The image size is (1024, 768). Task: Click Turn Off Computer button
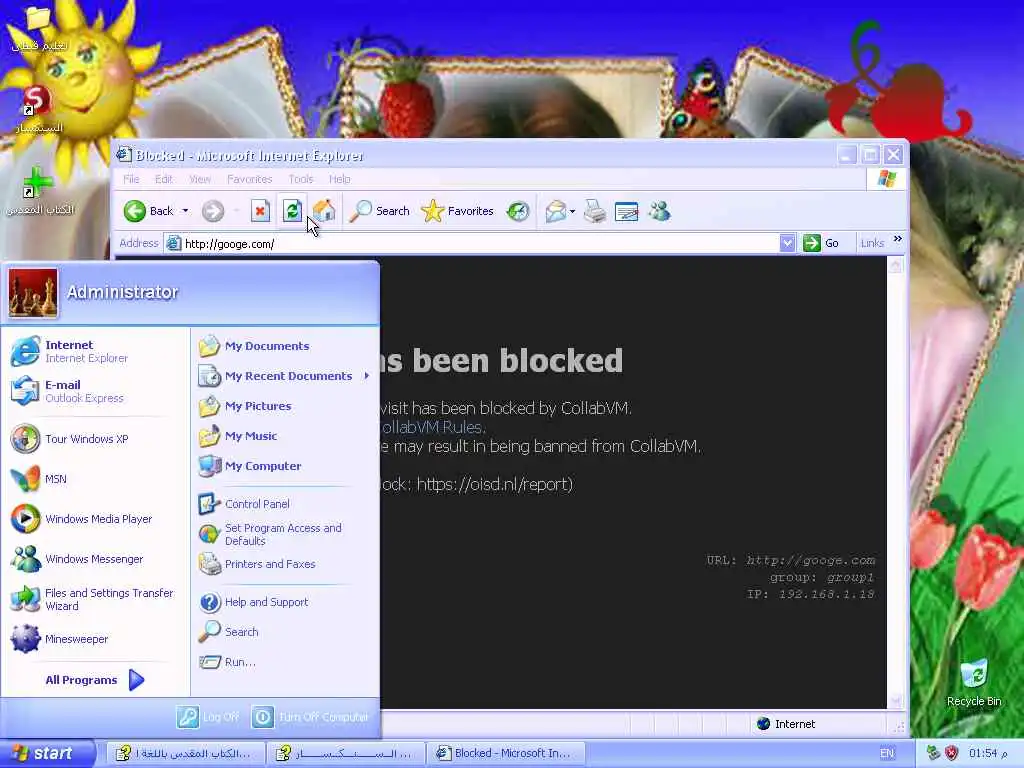pyautogui.click(x=310, y=717)
